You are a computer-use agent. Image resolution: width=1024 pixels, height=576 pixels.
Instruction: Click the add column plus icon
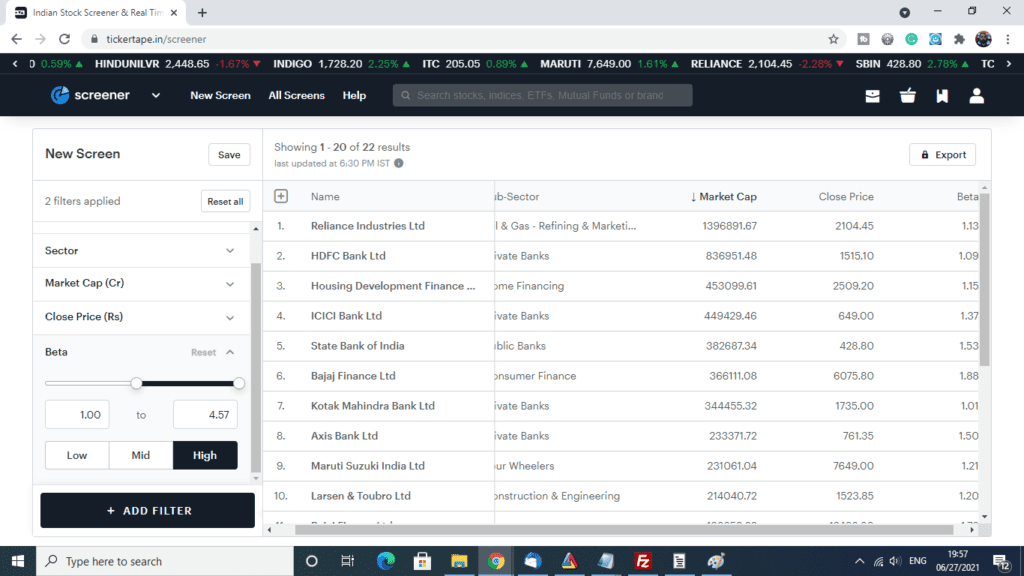pos(281,197)
